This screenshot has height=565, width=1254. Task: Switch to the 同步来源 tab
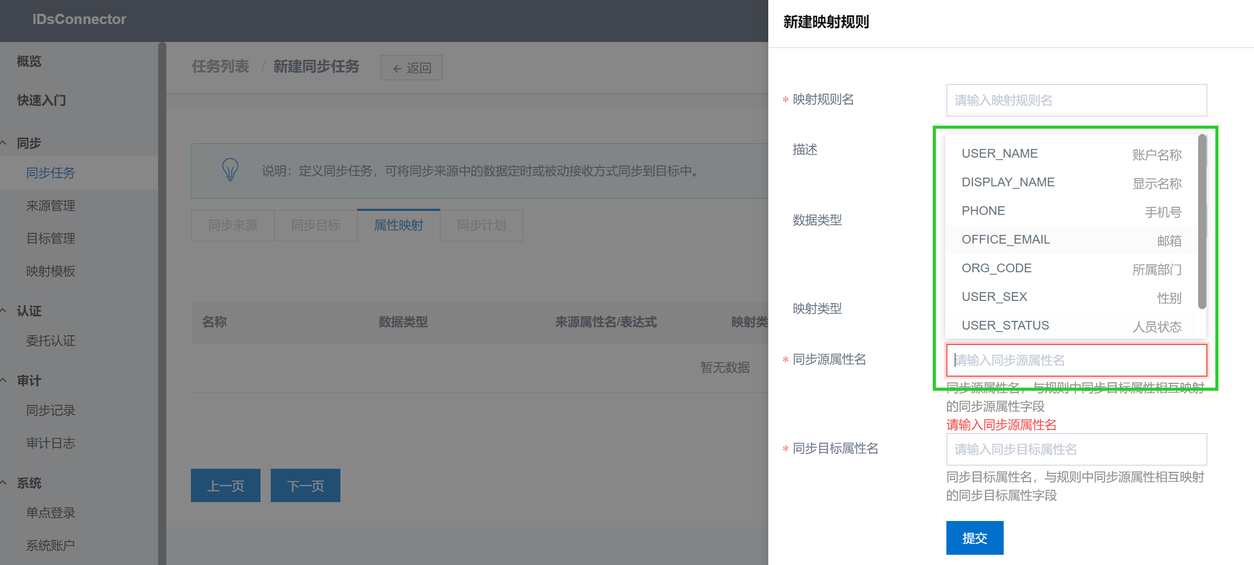232,226
